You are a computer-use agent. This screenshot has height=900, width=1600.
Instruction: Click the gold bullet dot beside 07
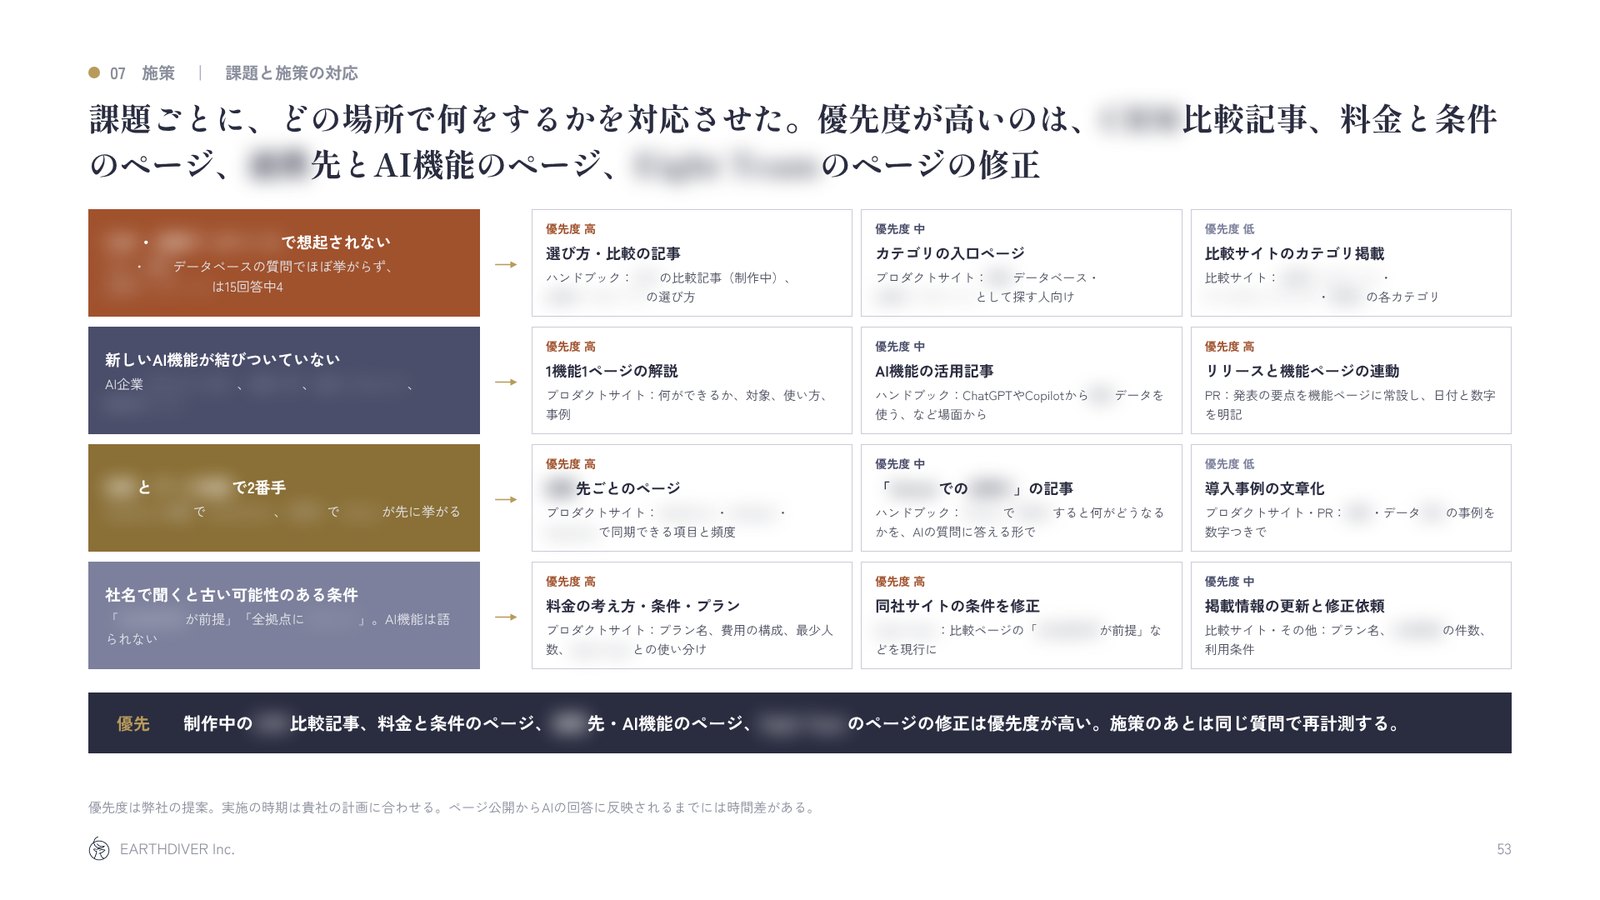tap(94, 72)
